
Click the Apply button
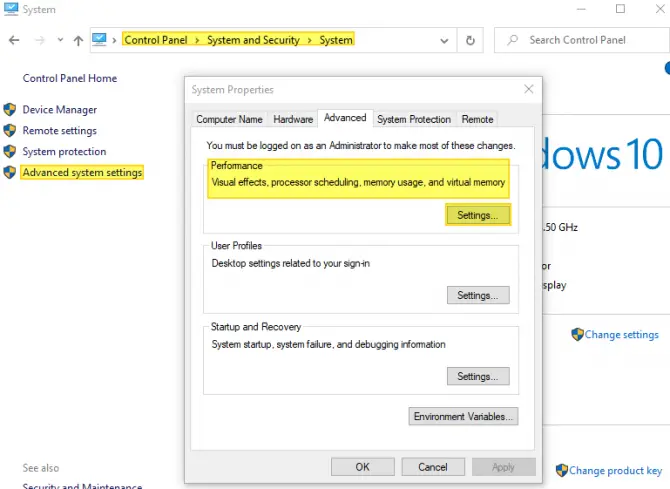(x=503, y=467)
